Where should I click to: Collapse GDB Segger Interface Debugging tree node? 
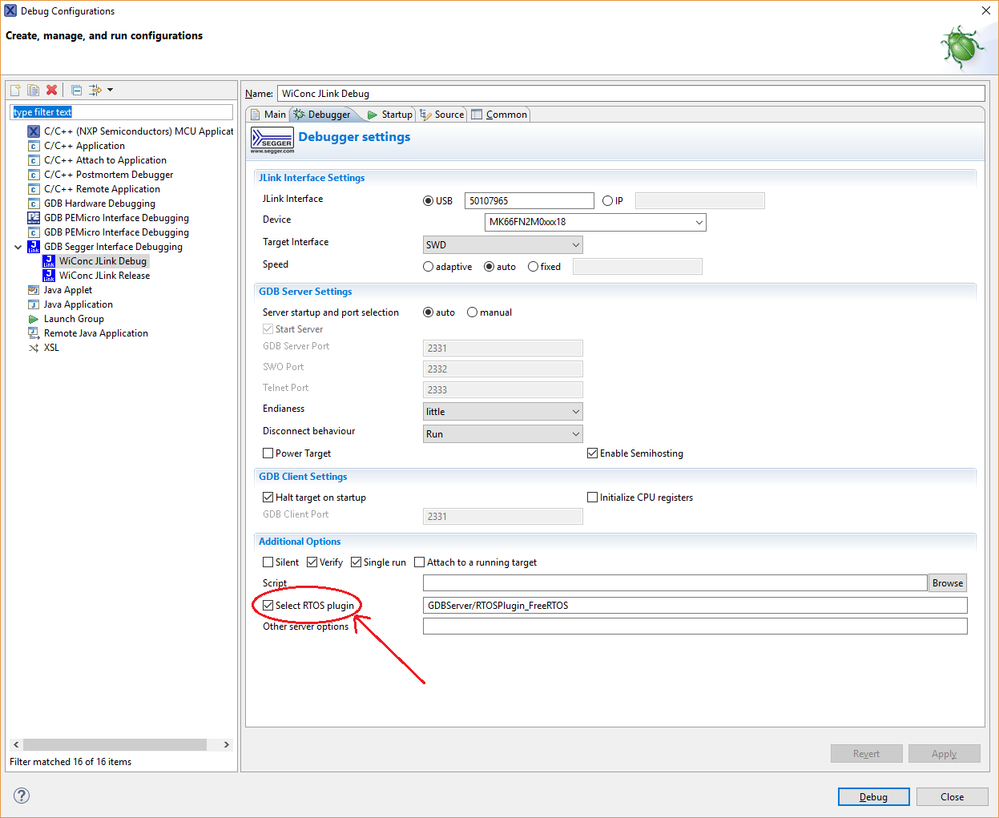18,247
